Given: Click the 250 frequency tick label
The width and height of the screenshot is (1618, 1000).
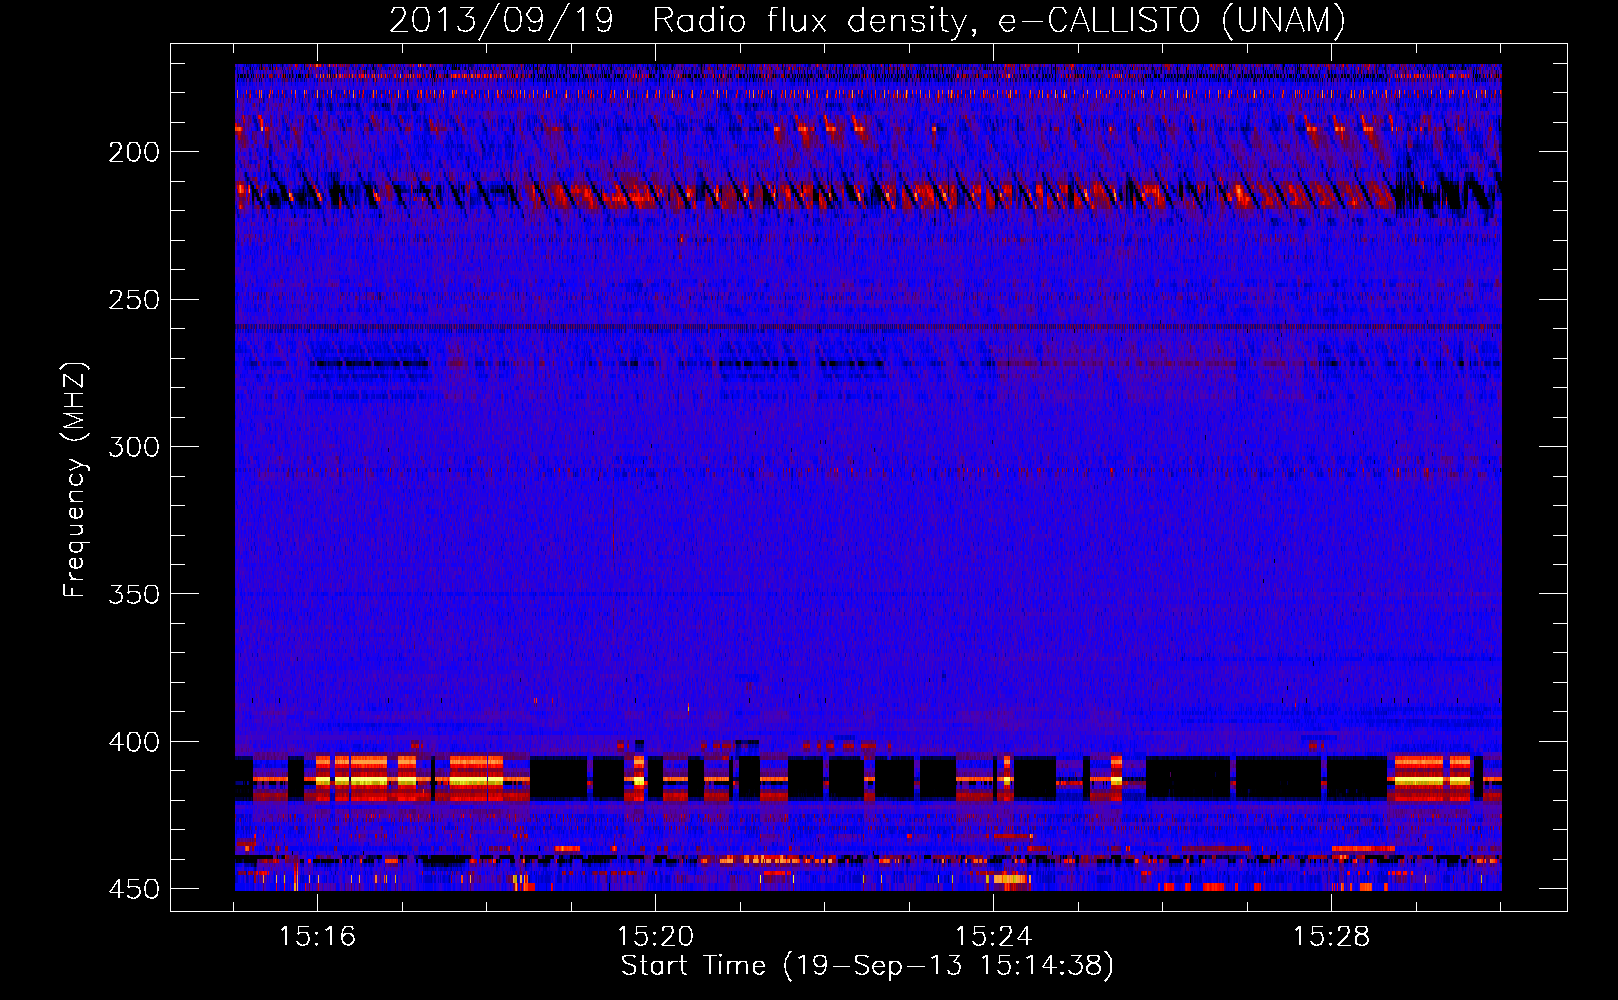Looking at the screenshot, I should tap(134, 300).
